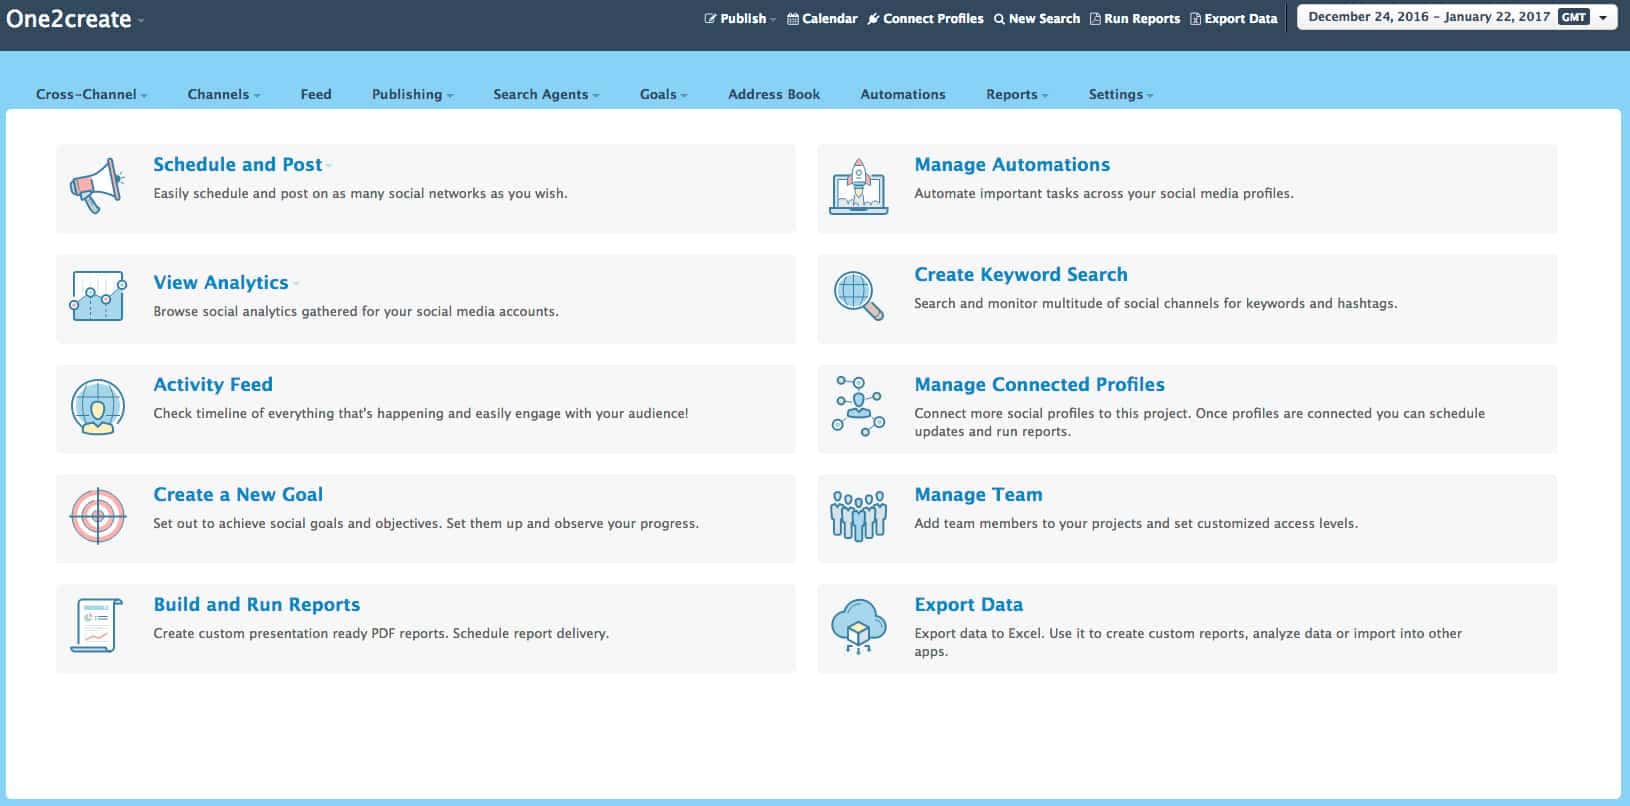1630x806 pixels.
Task: Click the chart icon beside View Analytics
Action: pyautogui.click(x=97, y=296)
